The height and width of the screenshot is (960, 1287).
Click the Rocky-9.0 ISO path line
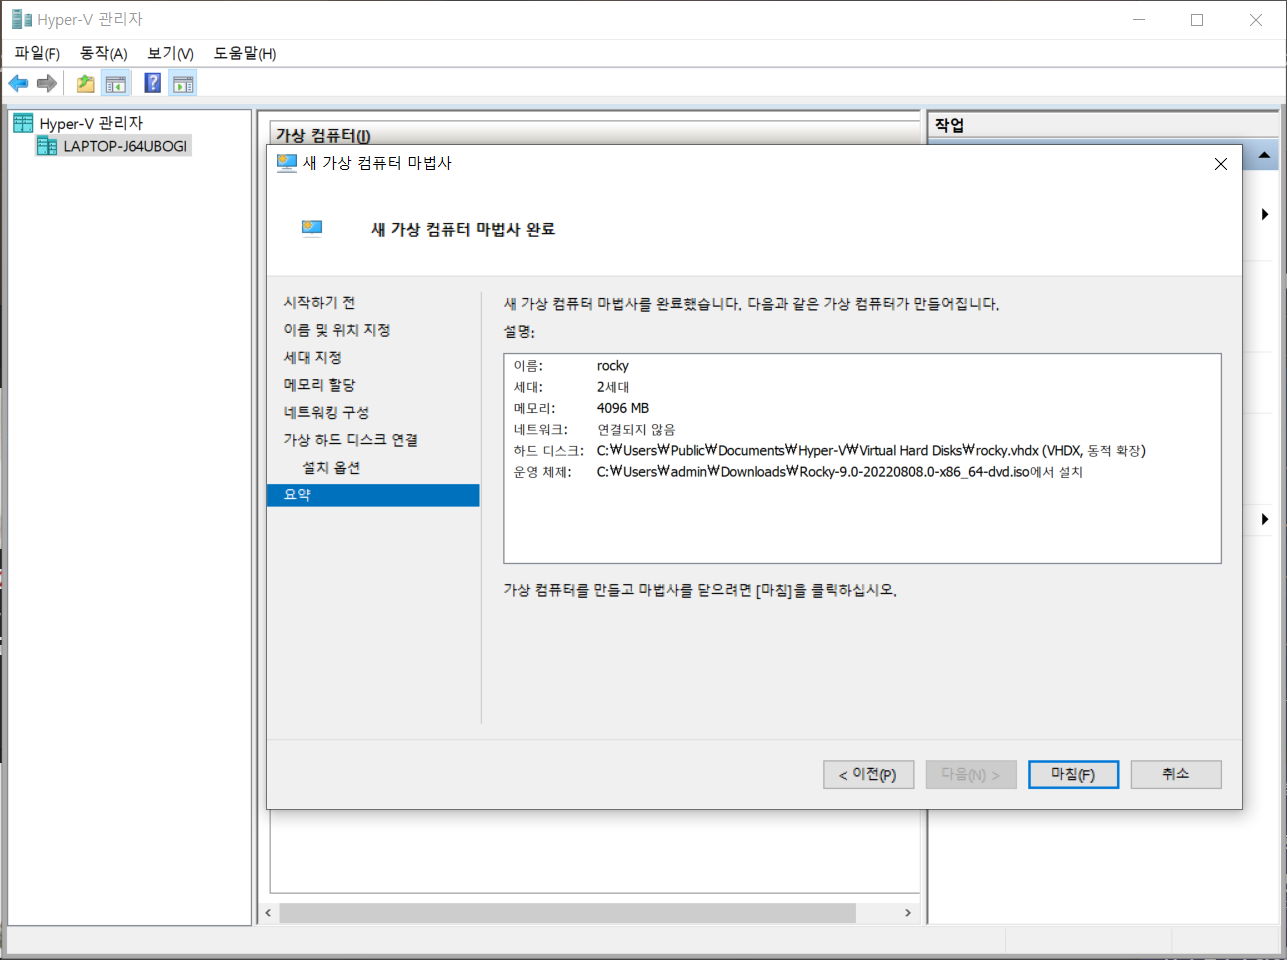[x=840, y=472]
